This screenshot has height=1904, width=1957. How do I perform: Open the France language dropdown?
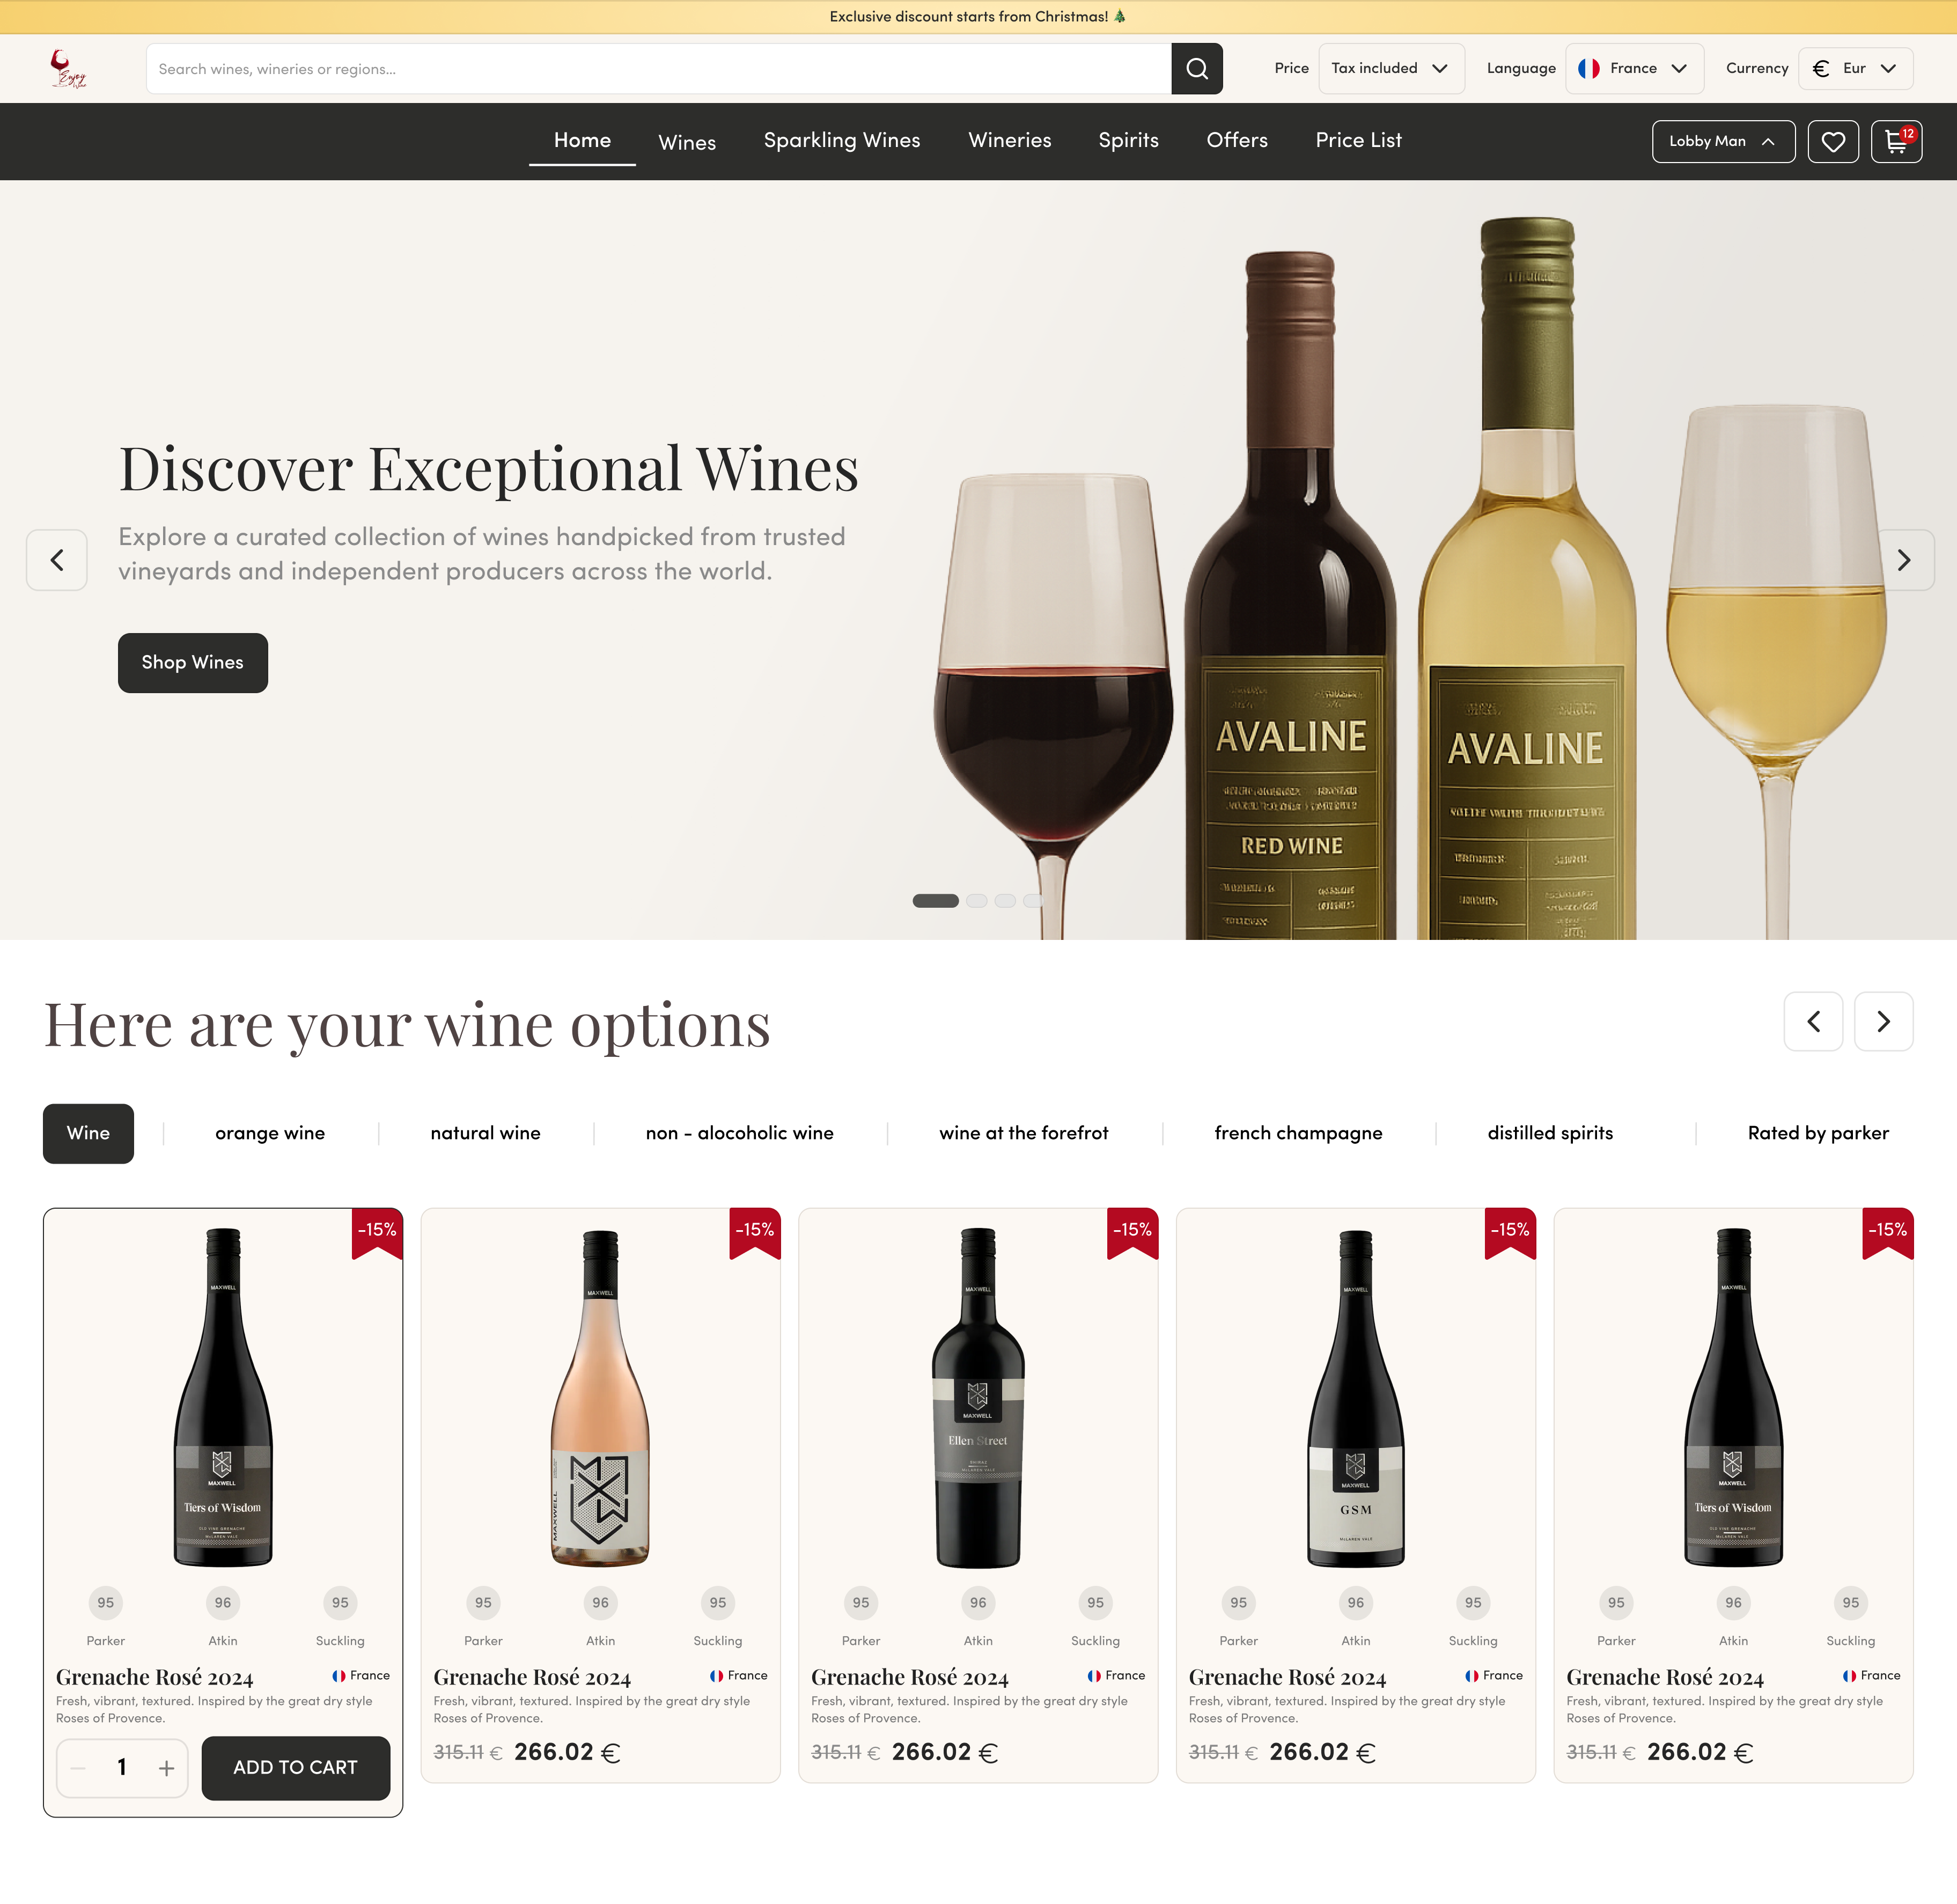point(1634,69)
